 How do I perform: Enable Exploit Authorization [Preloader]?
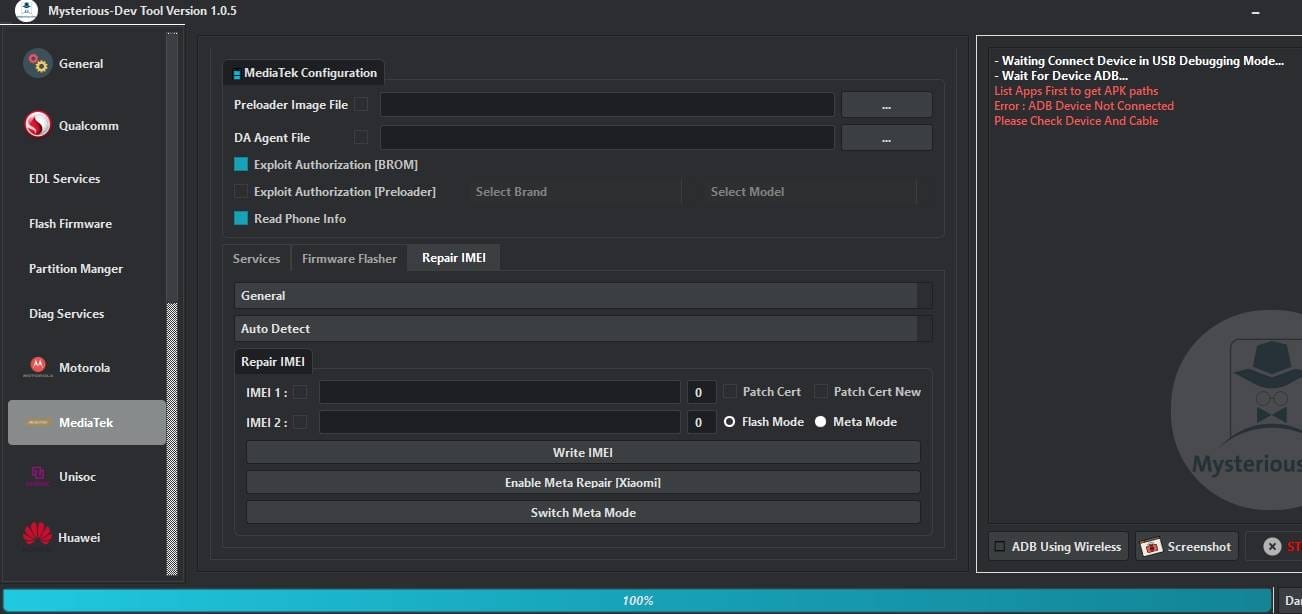click(x=240, y=191)
